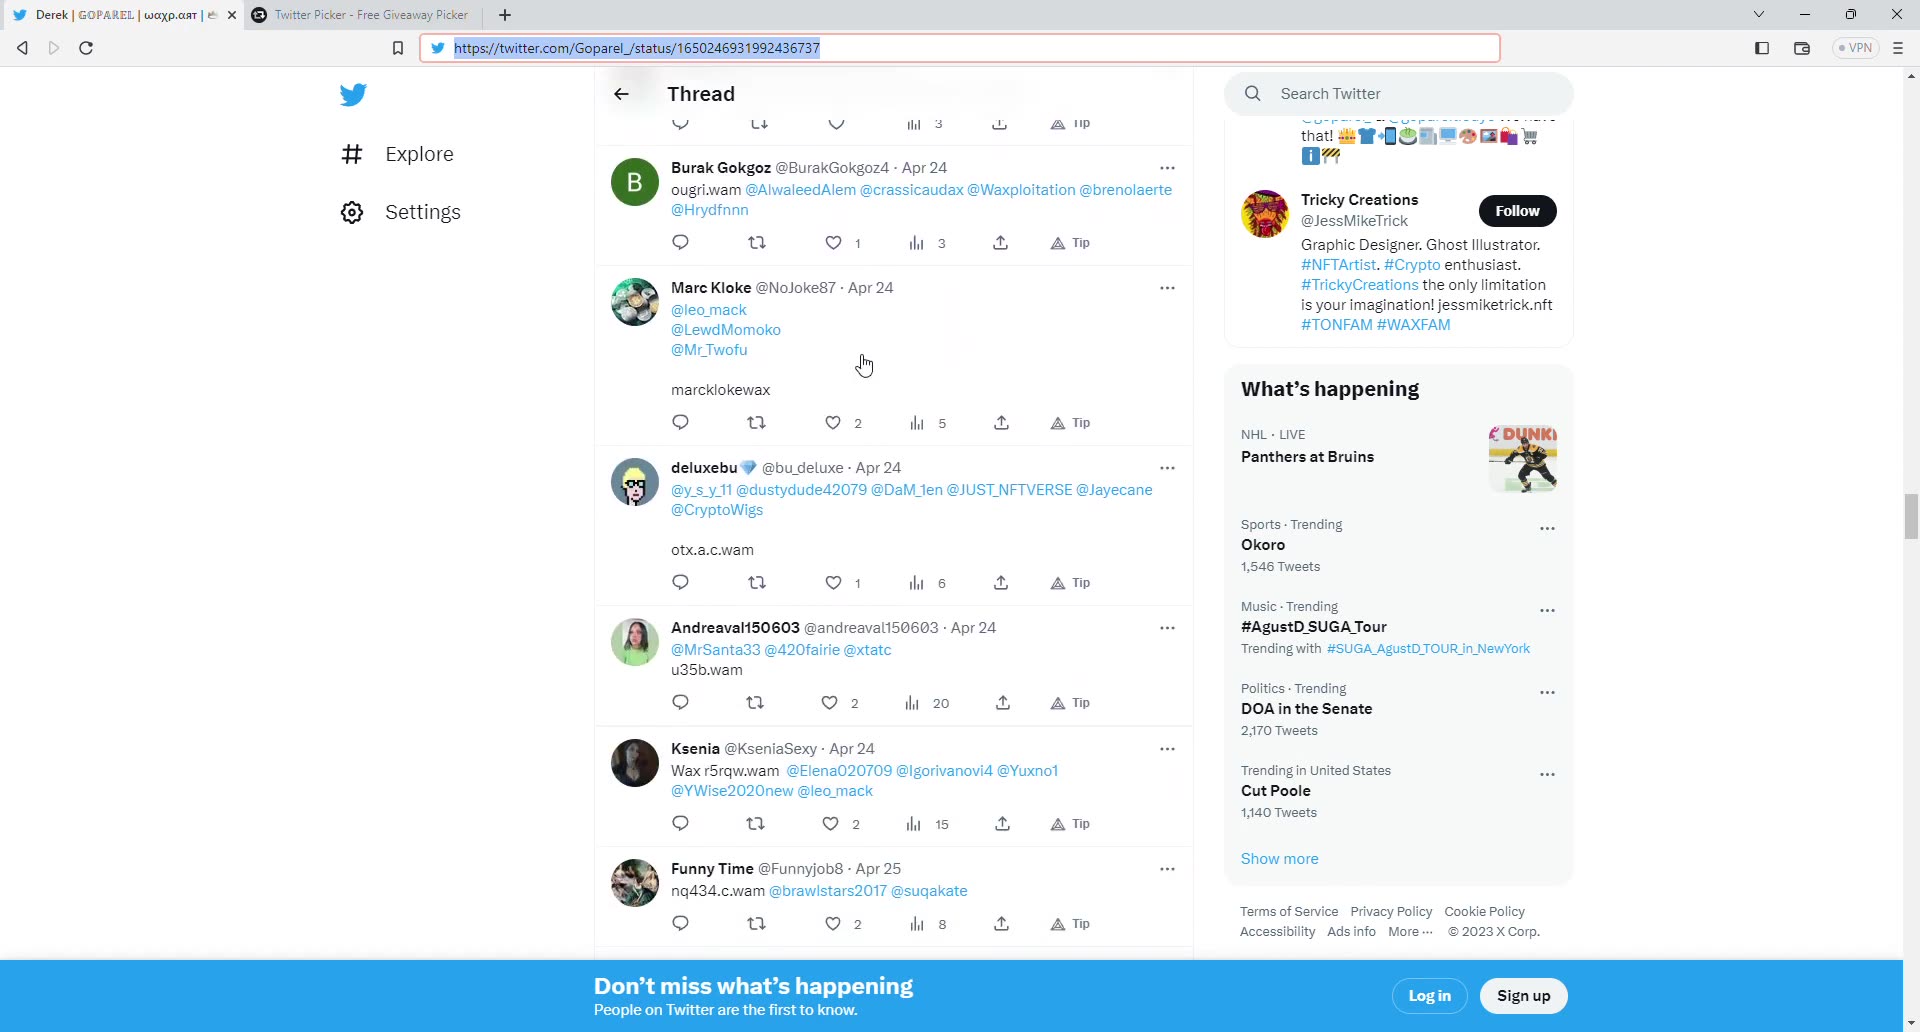Reload the page

86,48
